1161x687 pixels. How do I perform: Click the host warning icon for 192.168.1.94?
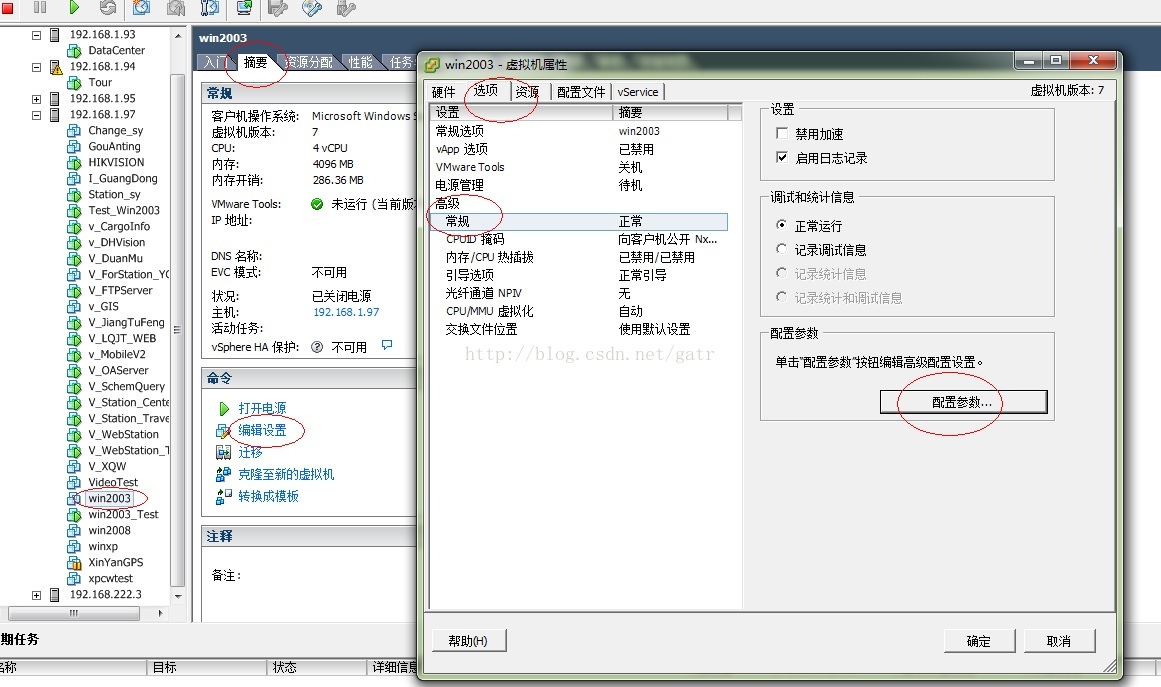click(56, 67)
